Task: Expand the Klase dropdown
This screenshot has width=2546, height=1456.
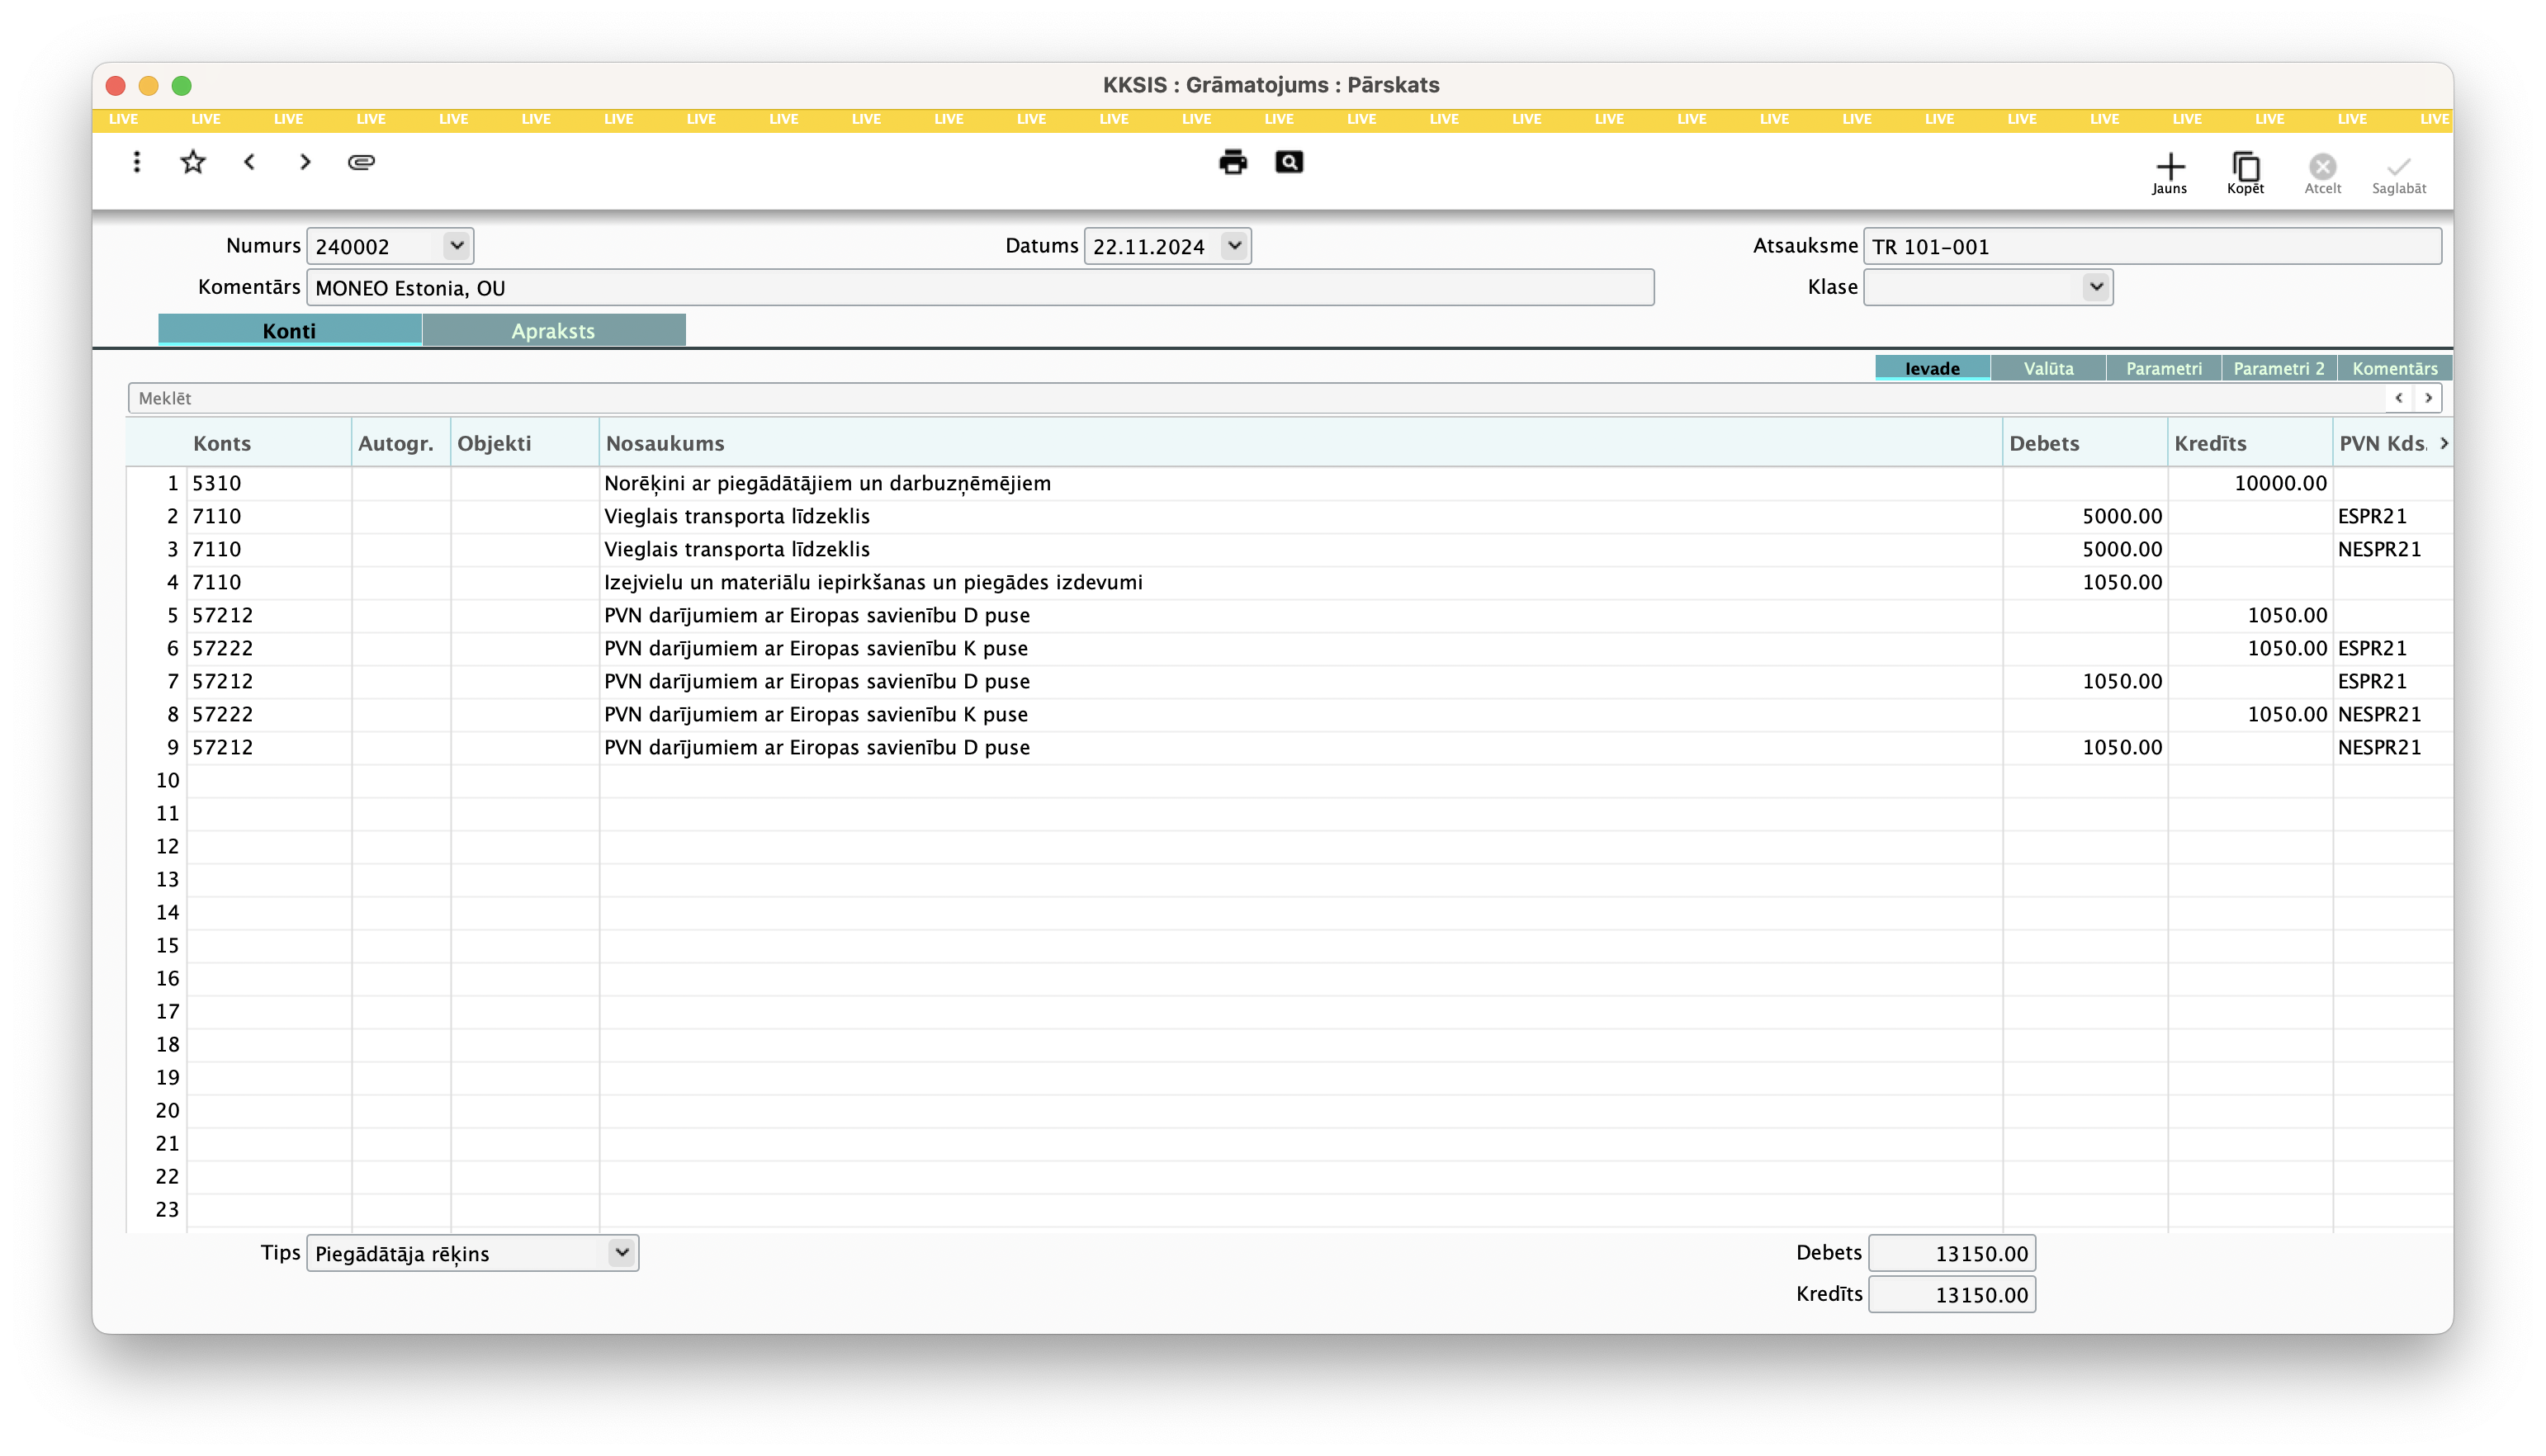Action: [2095, 287]
